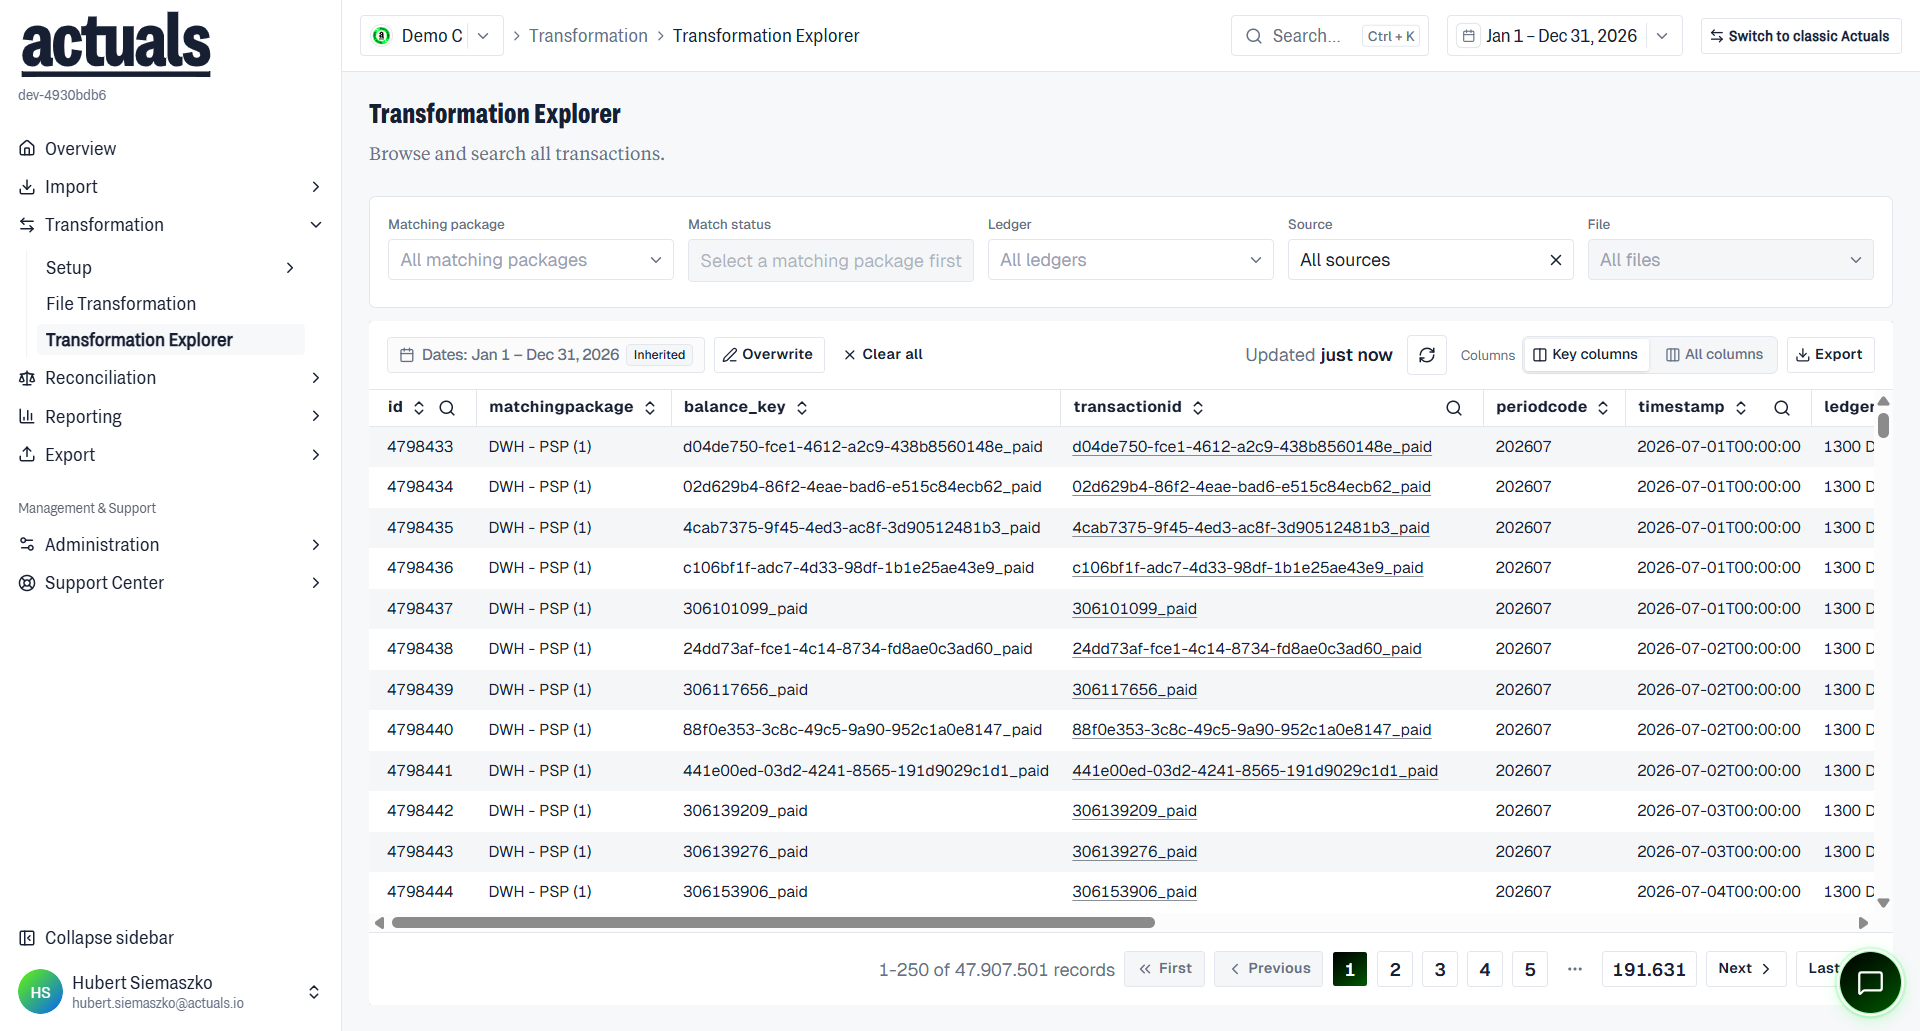Sort by periodcode column

pyautogui.click(x=1603, y=408)
